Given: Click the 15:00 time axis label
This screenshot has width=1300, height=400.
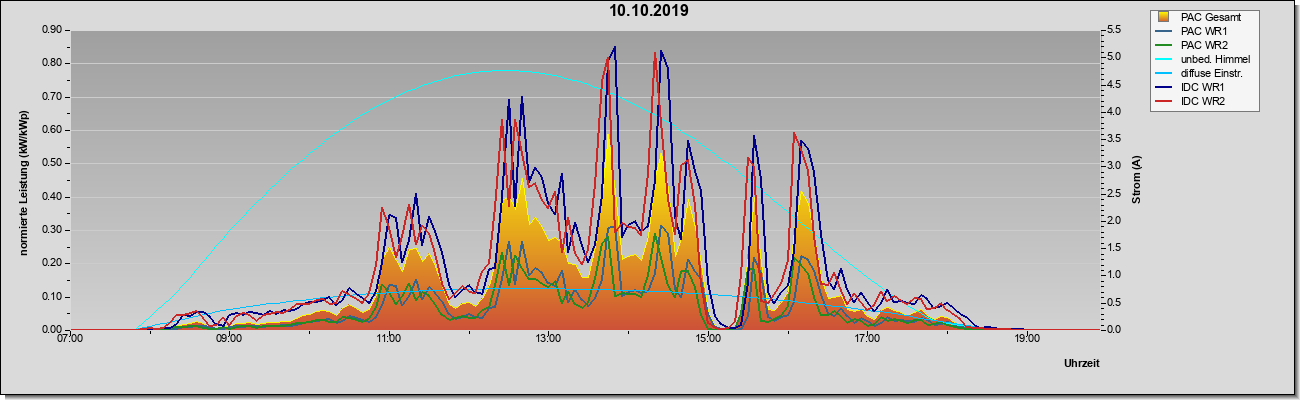Looking at the screenshot, I should (707, 339).
